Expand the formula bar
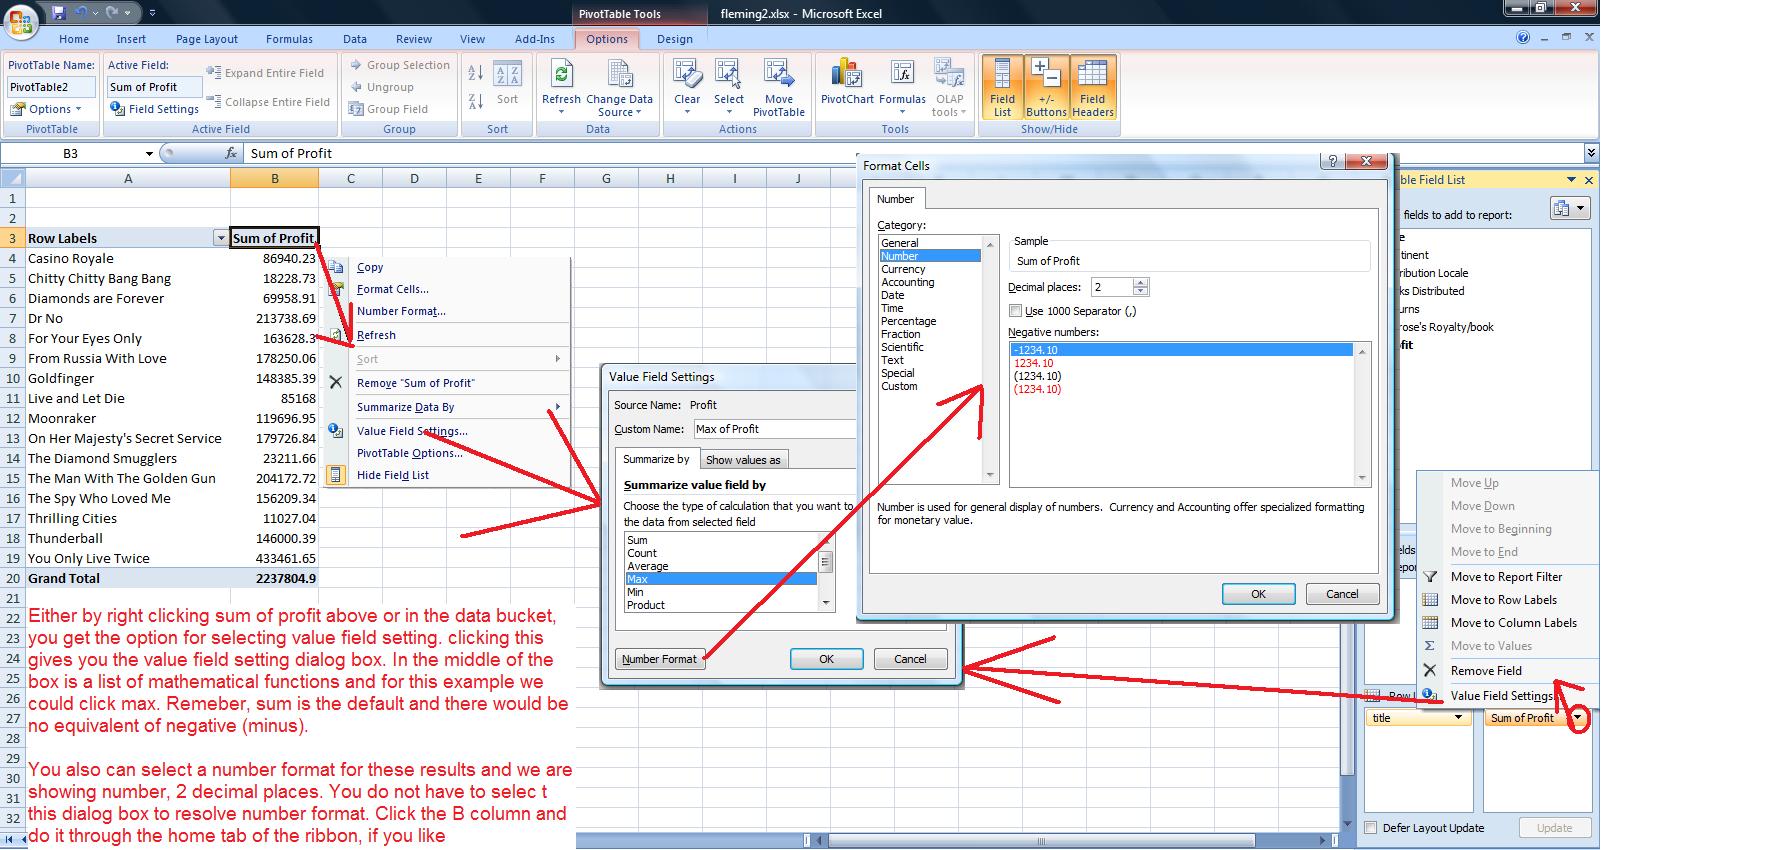Screen dimensions: 1788x850 [1591, 153]
